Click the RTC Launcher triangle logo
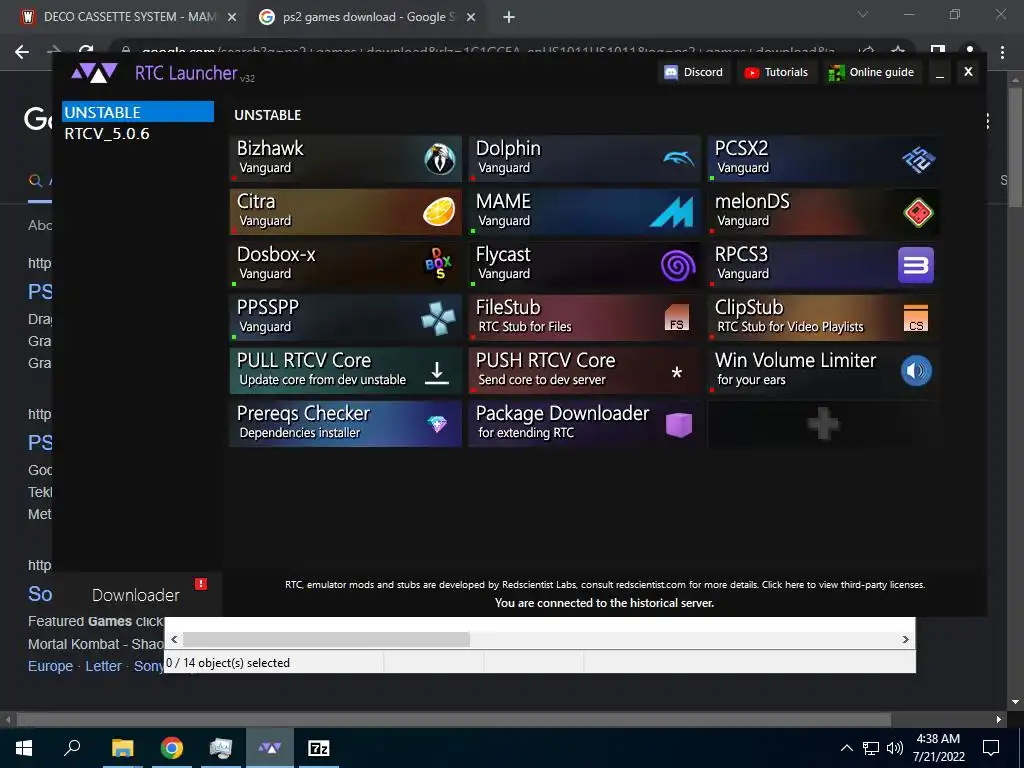 pos(95,72)
